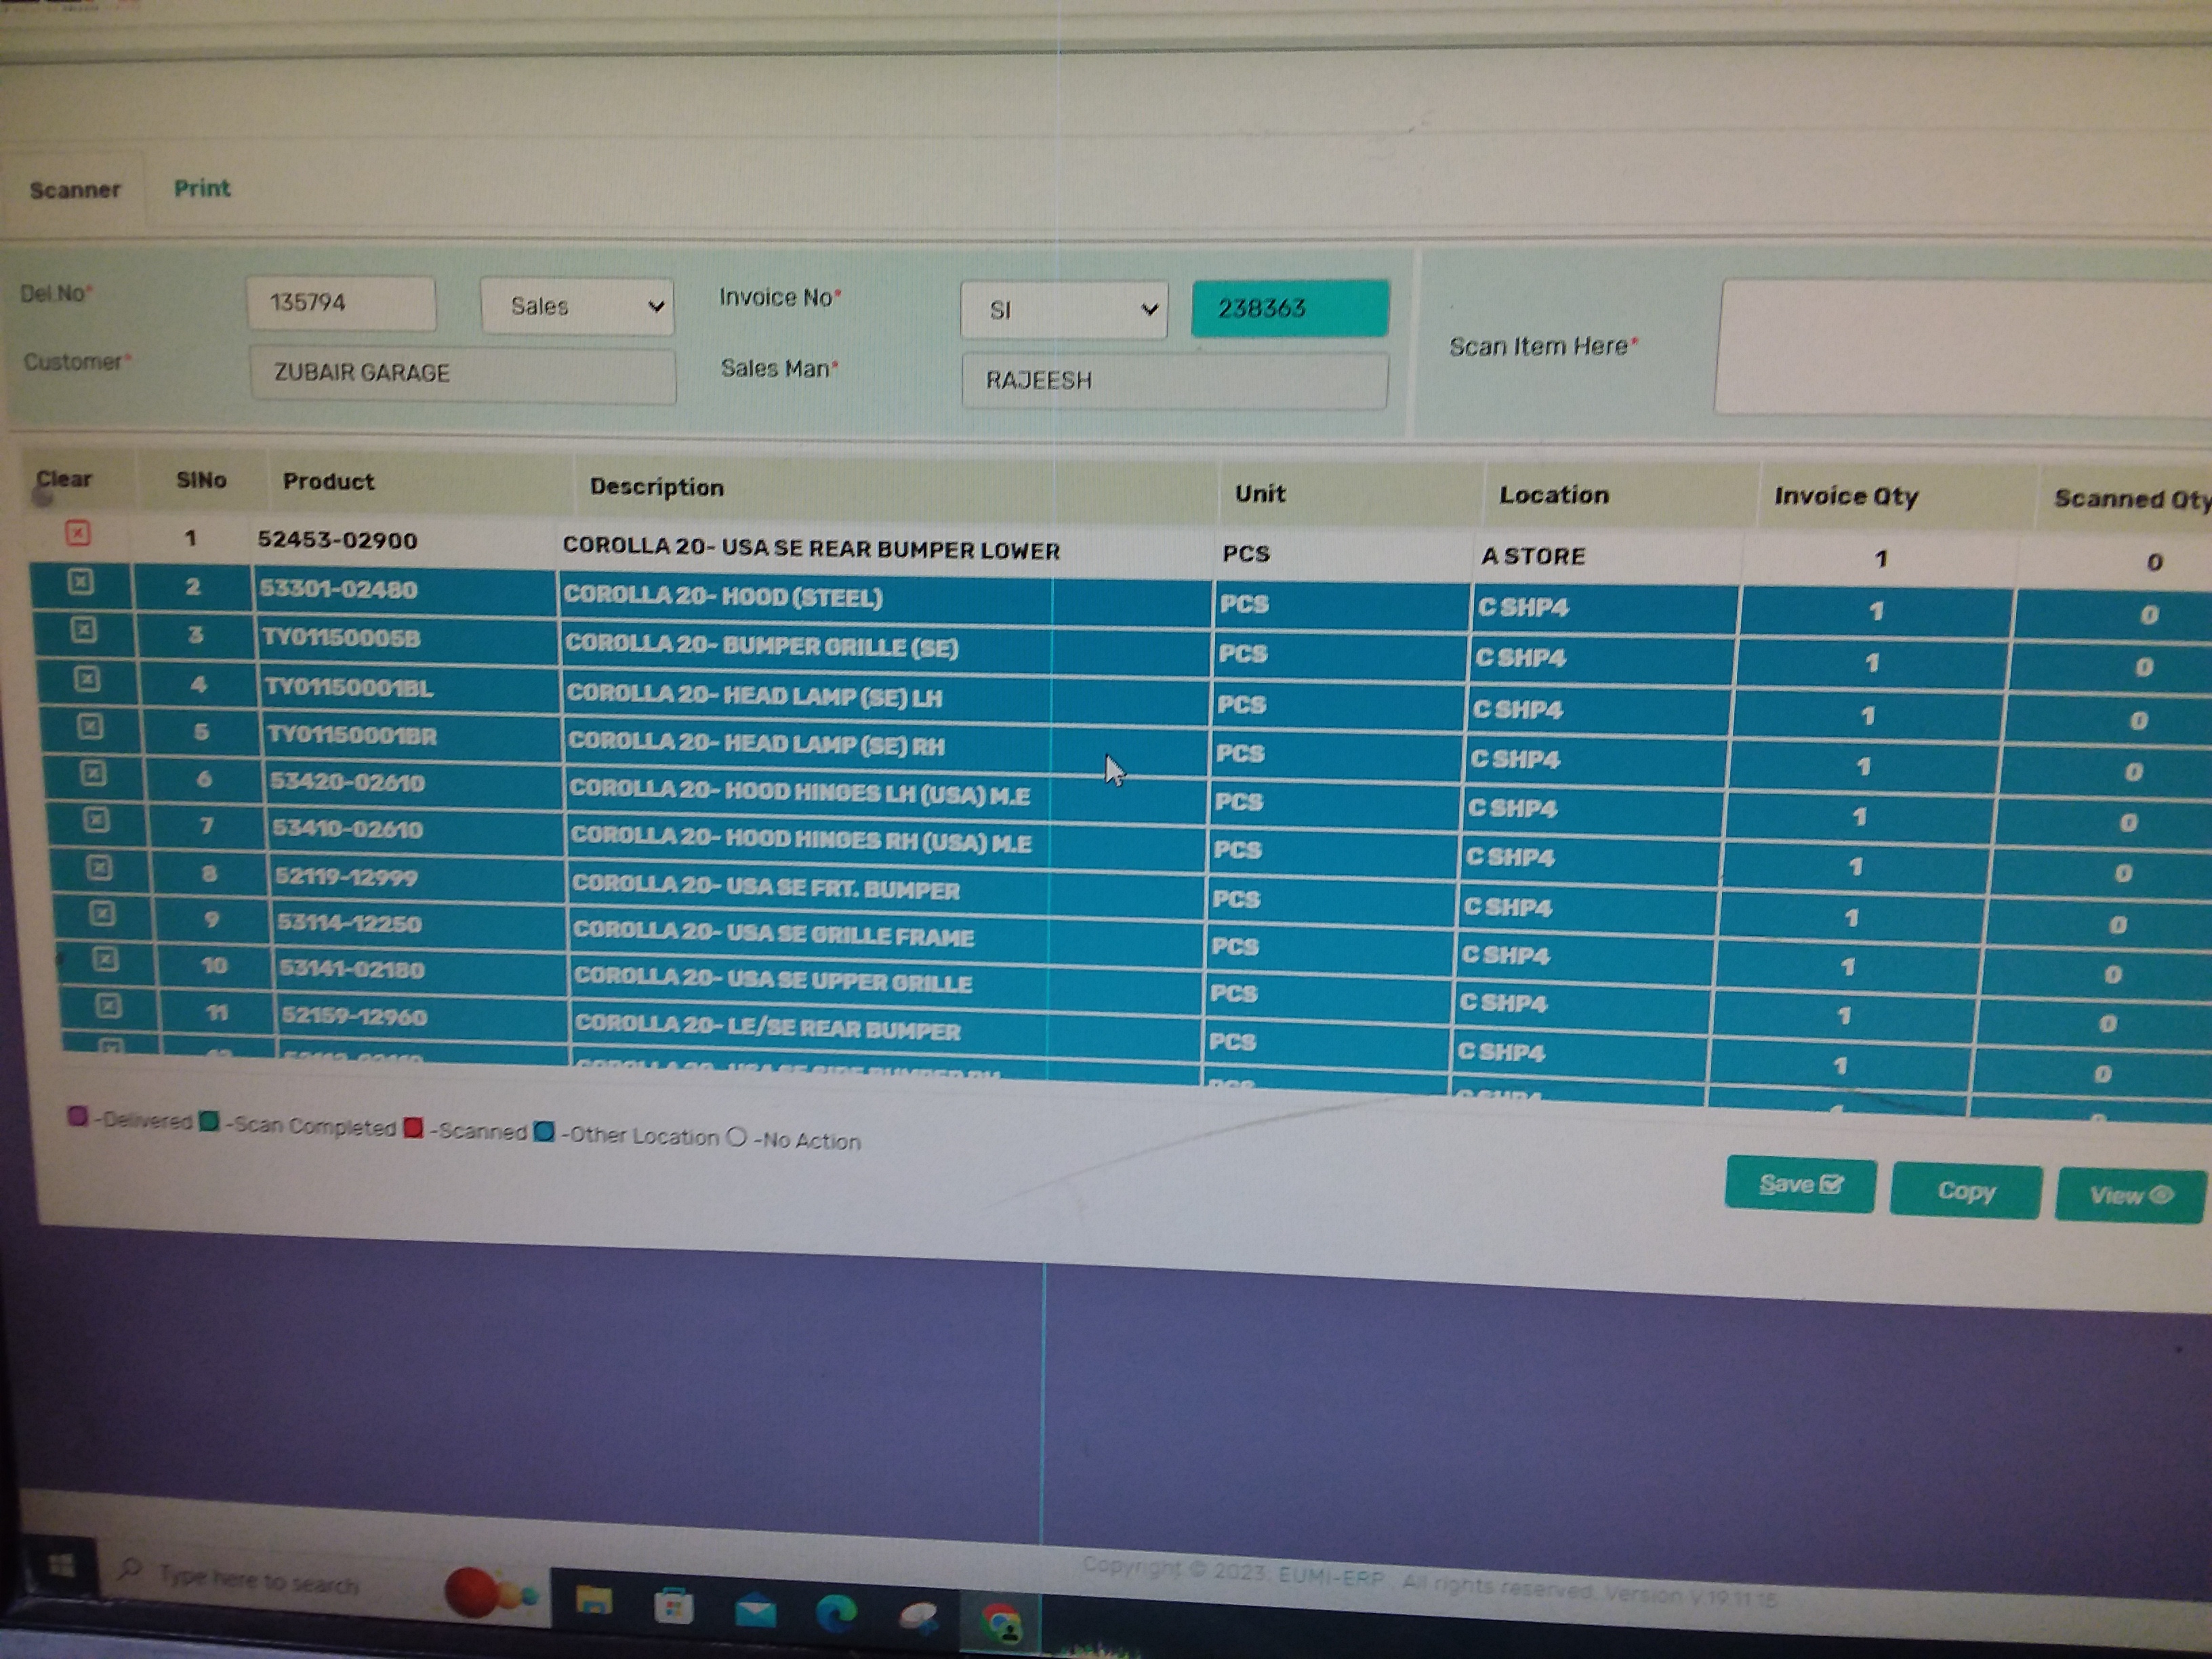Screen dimensions: 2212x1659
Task: Clear row 9 product 53114-12250
Action: point(102,913)
